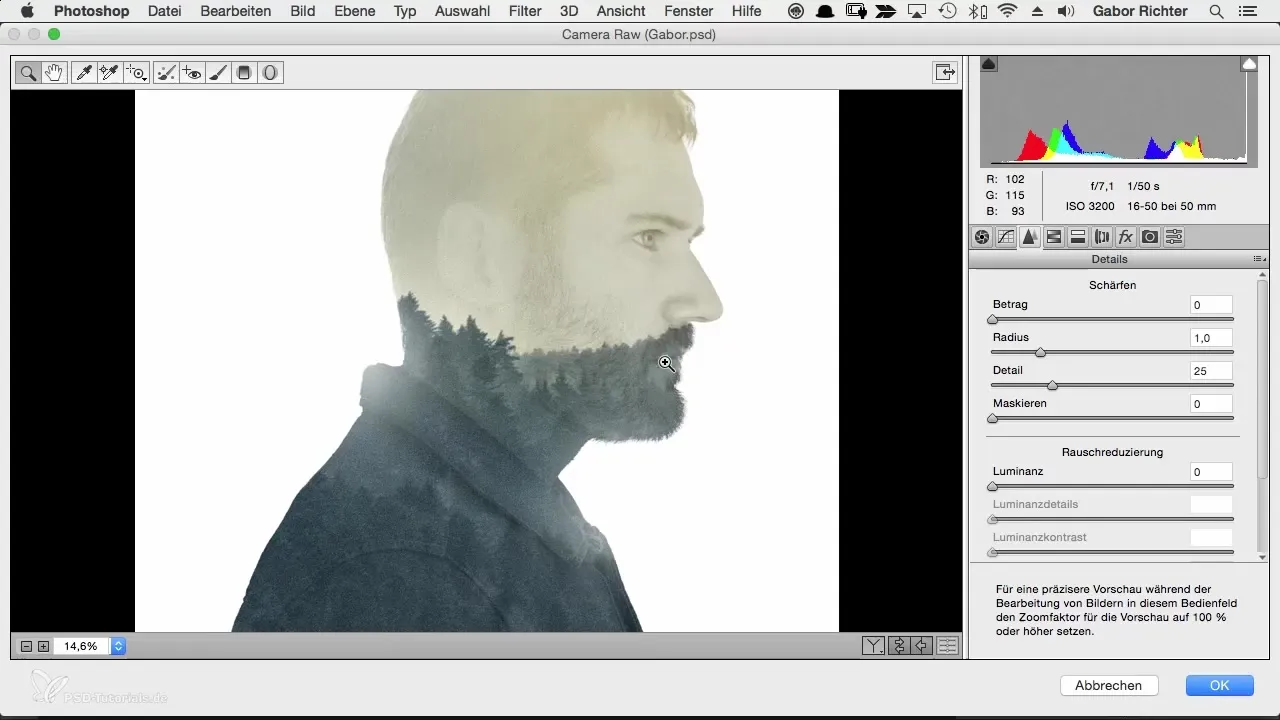Image resolution: width=1280 pixels, height=720 pixels.
Task: Toggle full screen mode icon
Action: click(x=943, y=72)
